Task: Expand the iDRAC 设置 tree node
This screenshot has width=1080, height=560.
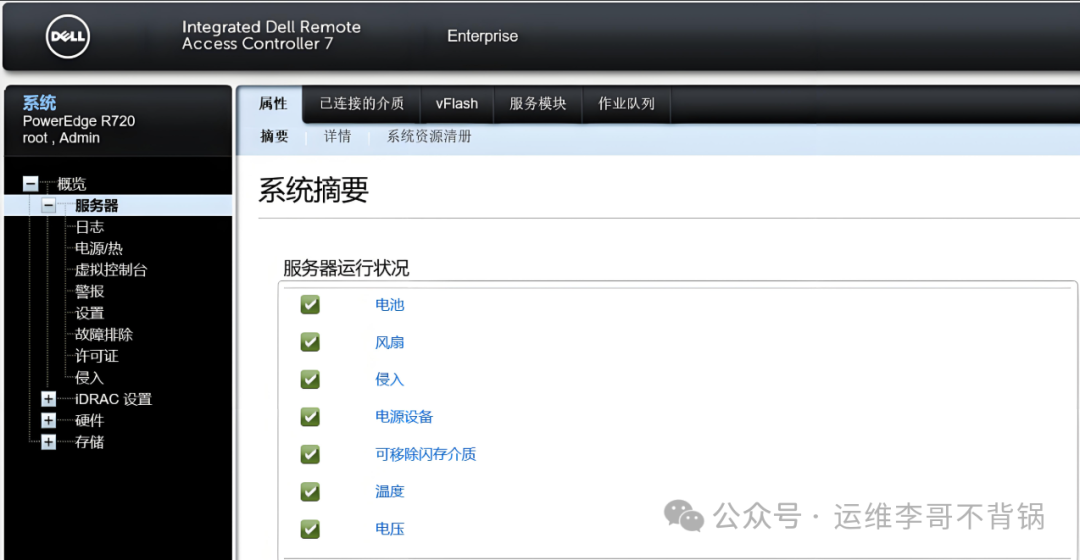Action: tap(48, 399)
